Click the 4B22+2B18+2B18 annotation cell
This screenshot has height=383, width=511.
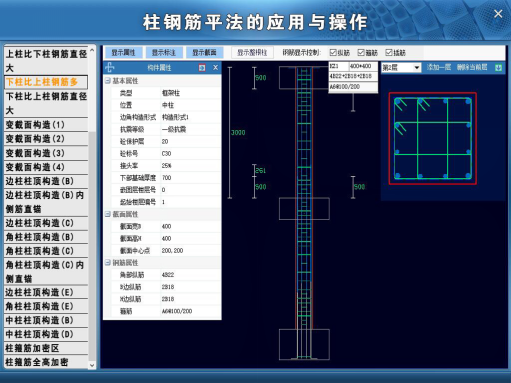coord(353,76)
